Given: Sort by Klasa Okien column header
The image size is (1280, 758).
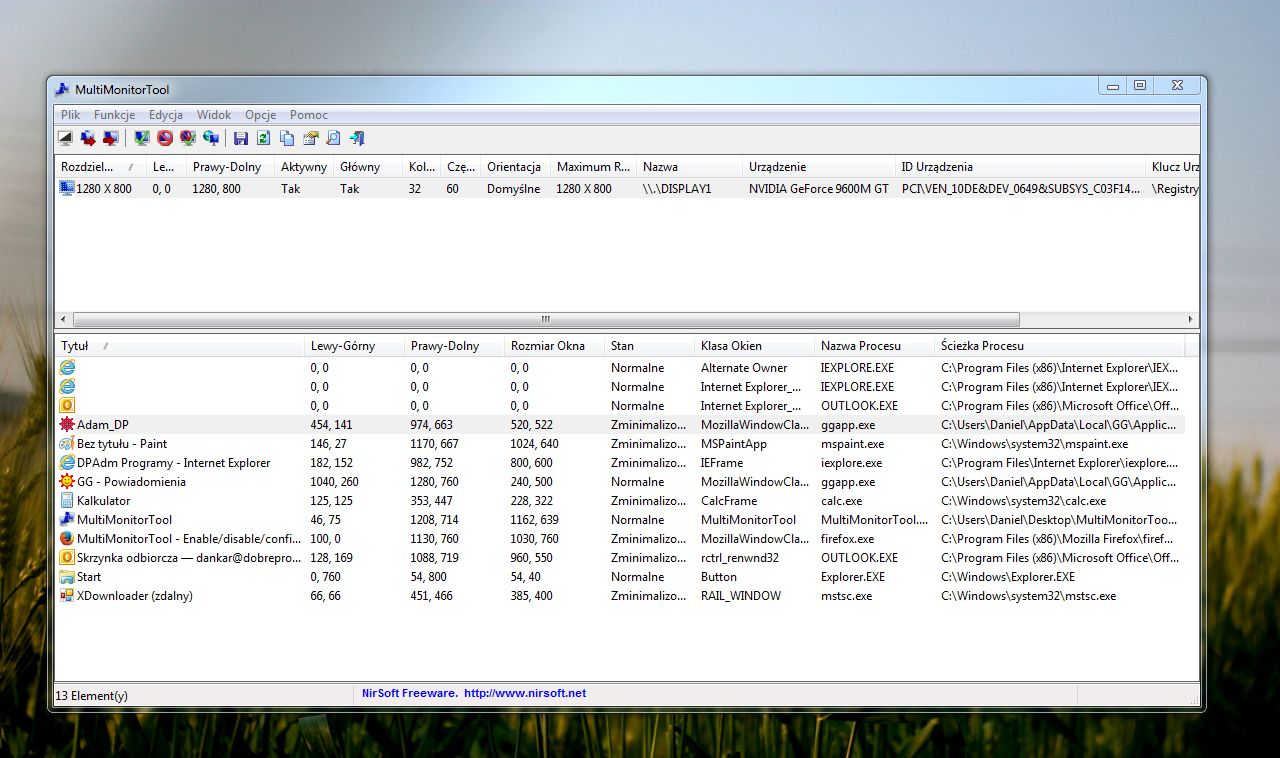Looking at the screenshot, I should (x=754, y=346).
